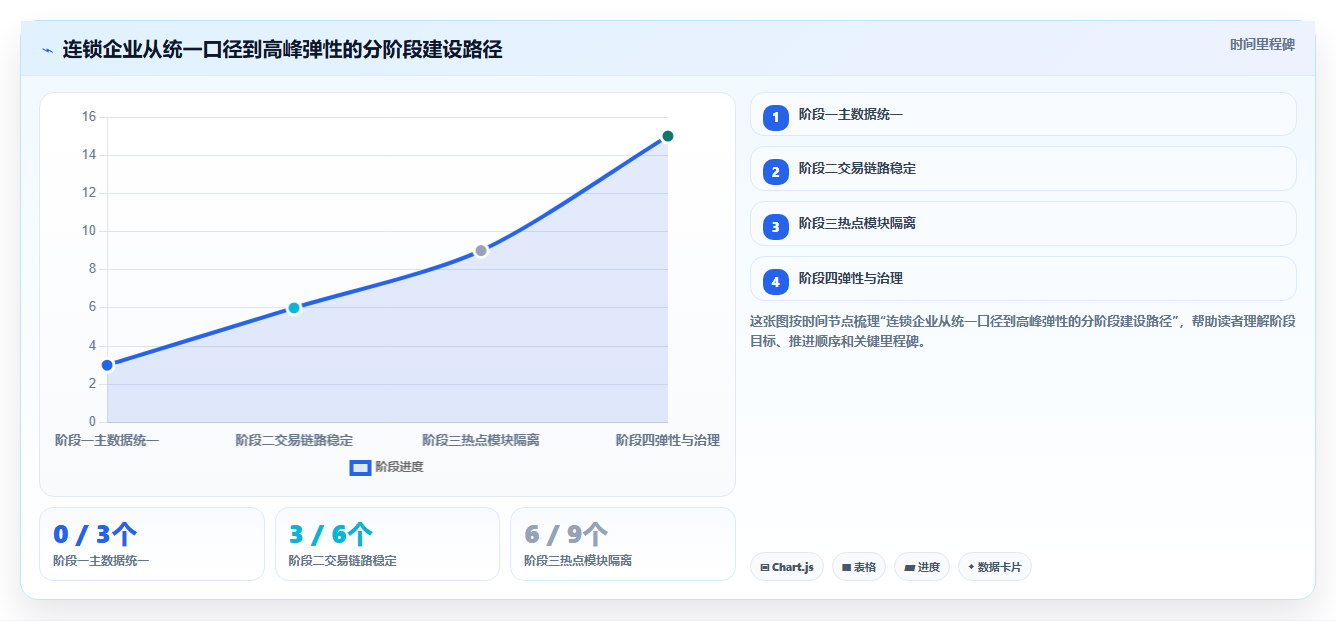Screen dimensions: 1336x621
Task: Click the chart title 连锁企业从统一口径到高峰弹性的分阶段建设路径
Action: [282, 49]
